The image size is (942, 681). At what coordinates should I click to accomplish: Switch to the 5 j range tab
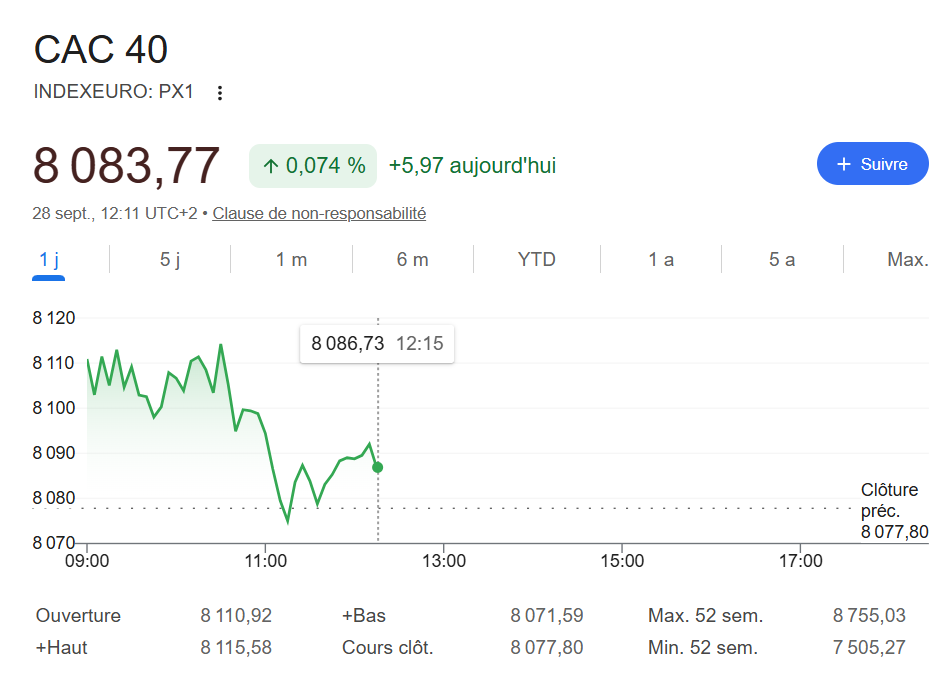coord(170,260)
